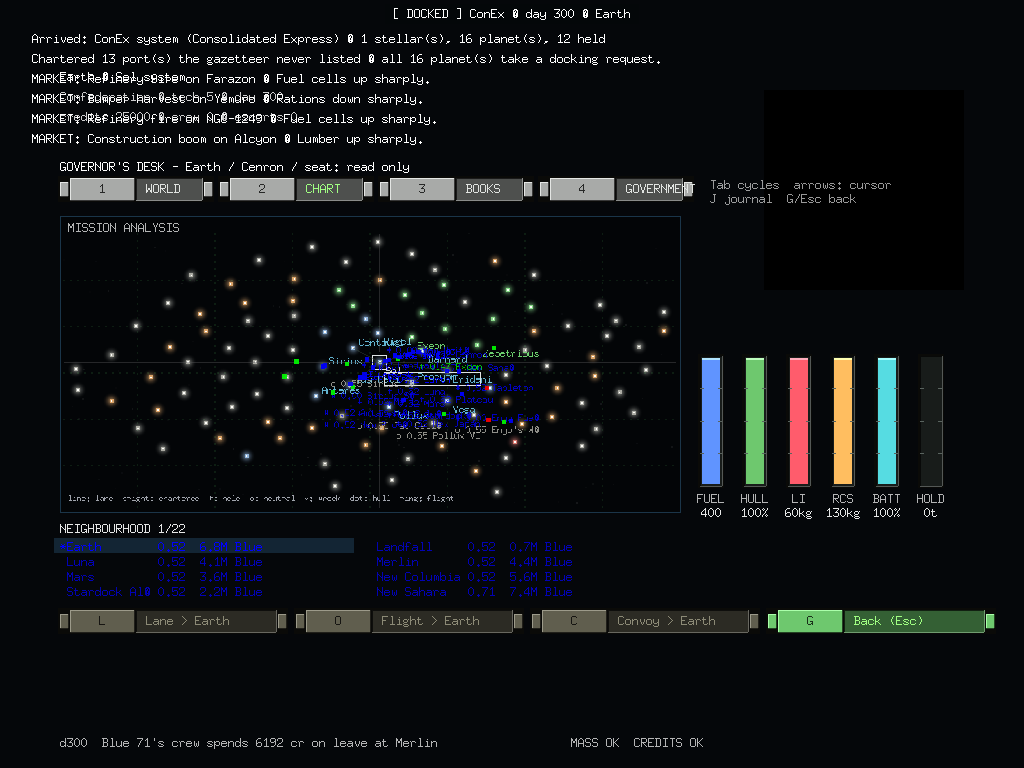This screenshot has width=1024, height=768.
Task: Hit the green Back (Esc) button
Action: [x=881, y=621]
